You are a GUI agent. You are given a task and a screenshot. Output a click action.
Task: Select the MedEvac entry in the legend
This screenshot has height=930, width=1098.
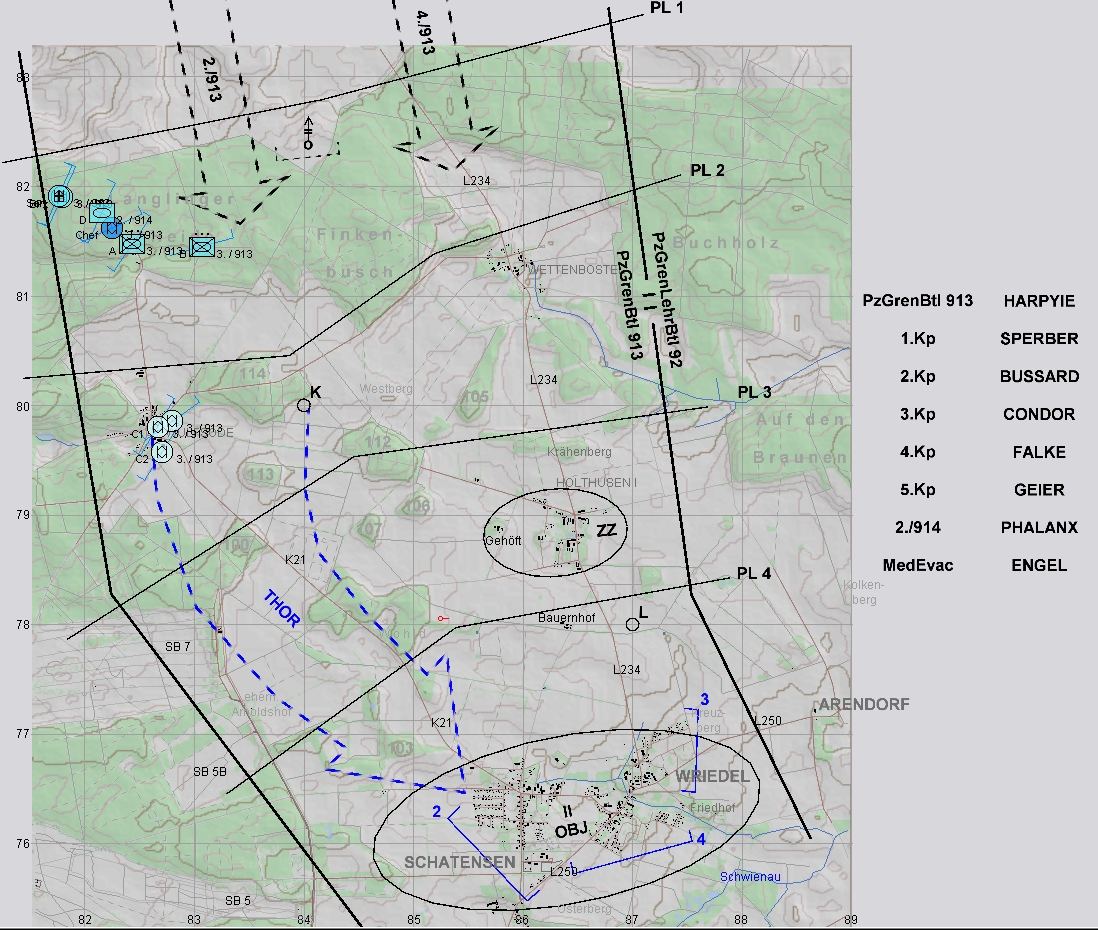(917, 565)
